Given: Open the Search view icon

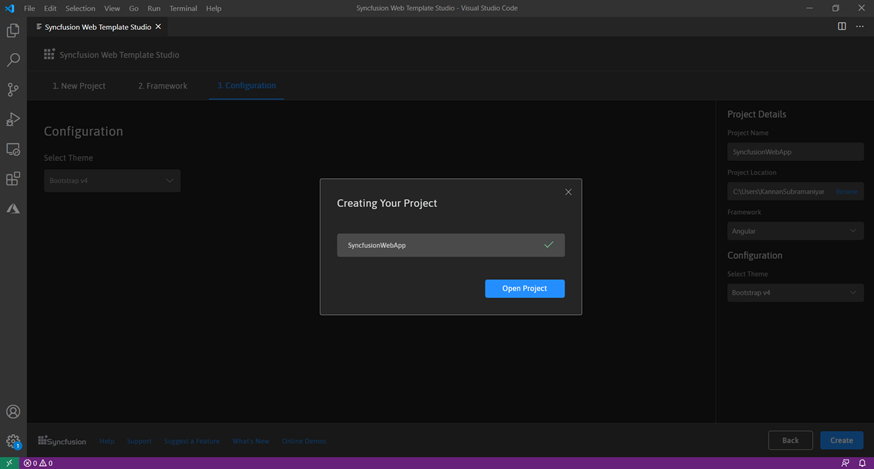Looking at the screenshot, I should point(13,61).
